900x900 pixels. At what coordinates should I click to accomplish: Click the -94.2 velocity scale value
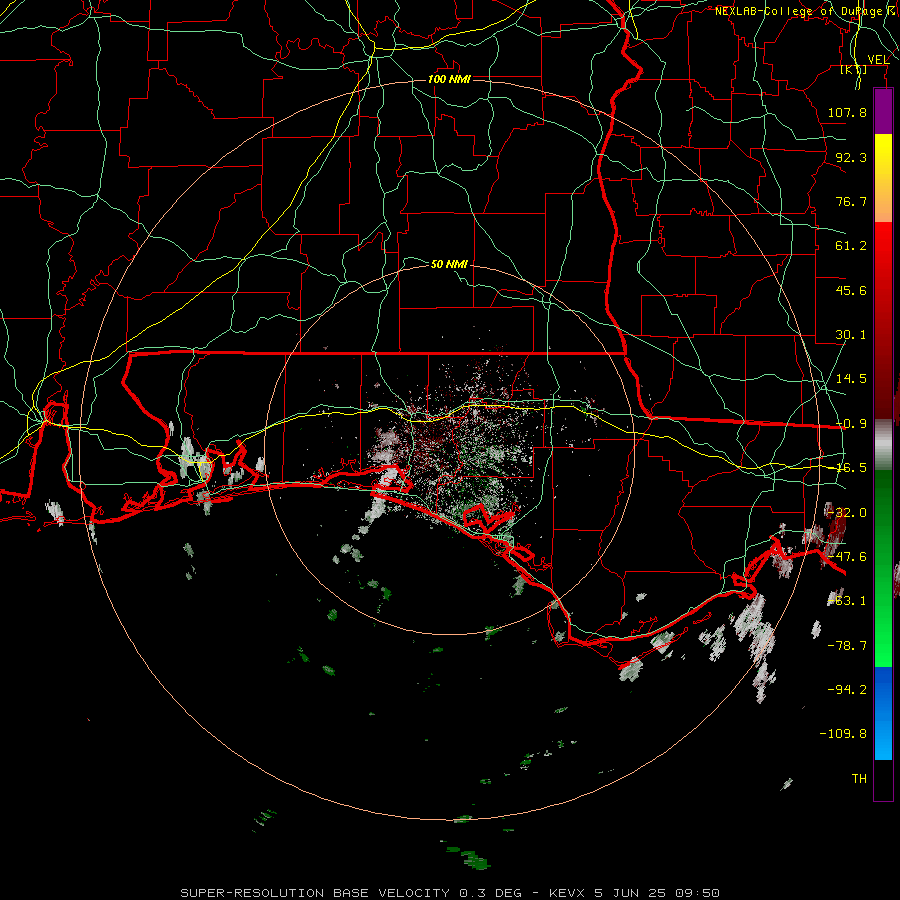tap(847, 690)
